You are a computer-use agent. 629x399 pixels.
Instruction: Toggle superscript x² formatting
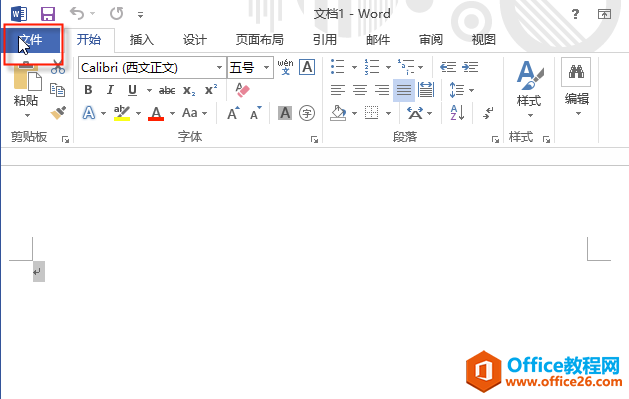tap(211, 90)
